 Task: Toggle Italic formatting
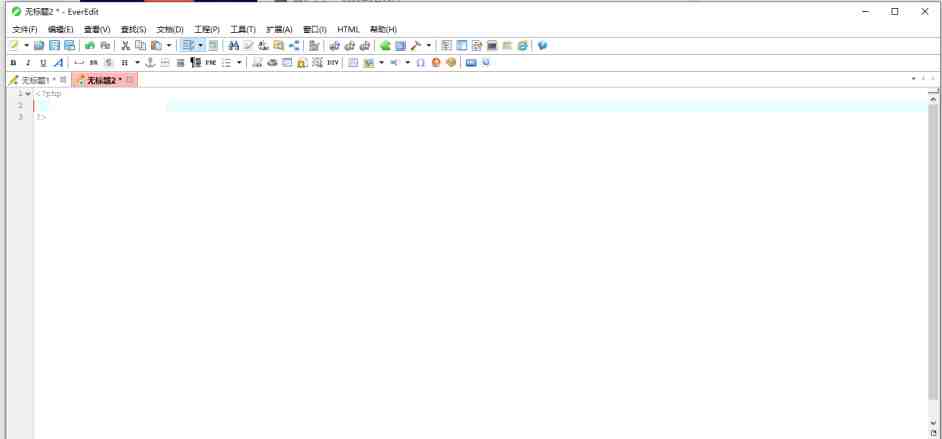(x=28, y=63)
